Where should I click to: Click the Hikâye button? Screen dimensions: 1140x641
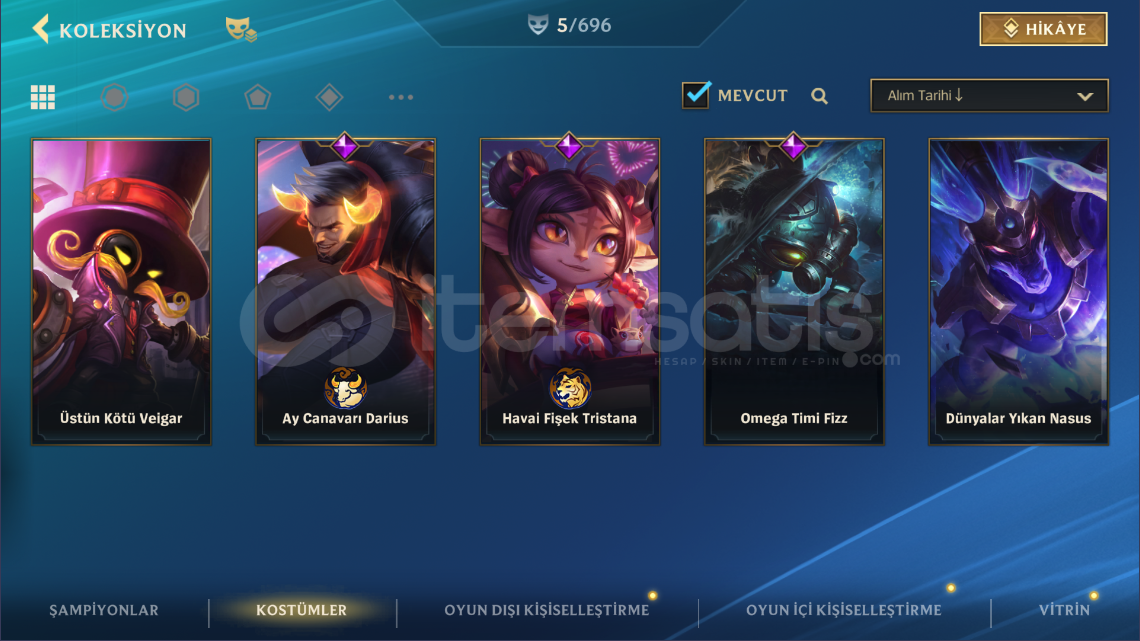1043,29
